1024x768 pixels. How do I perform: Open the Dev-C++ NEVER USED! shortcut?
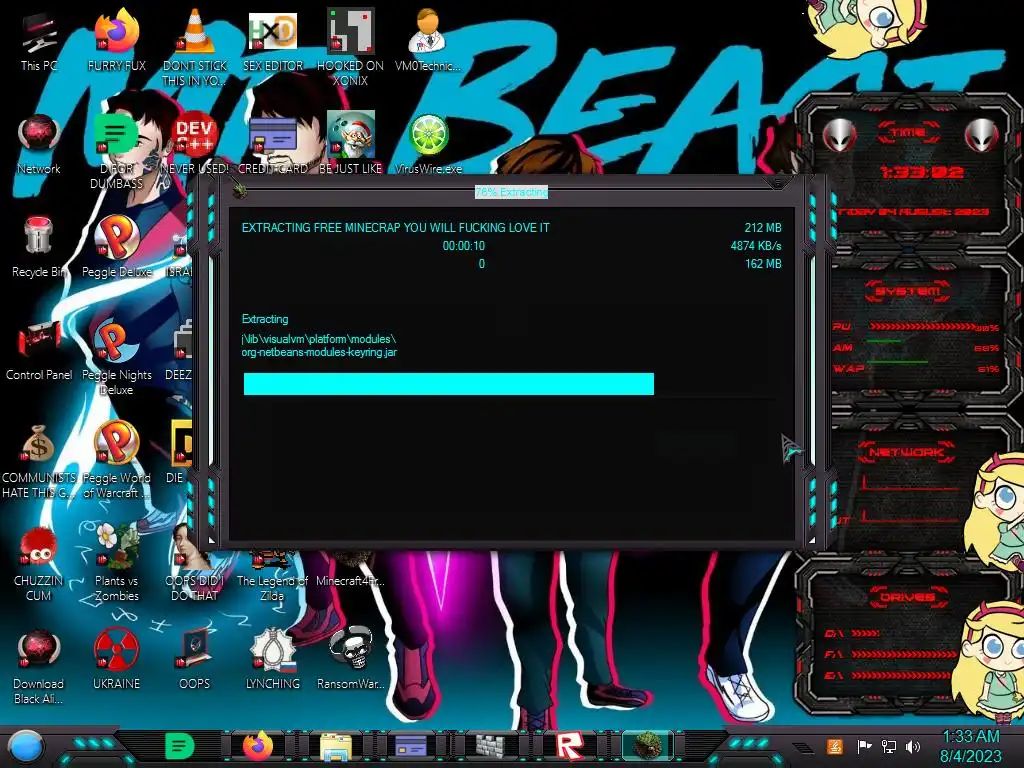pos(195,144)
